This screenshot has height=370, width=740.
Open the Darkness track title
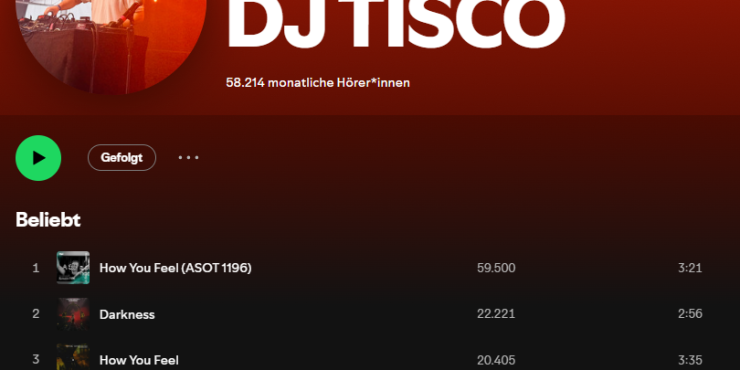point(127,314)
